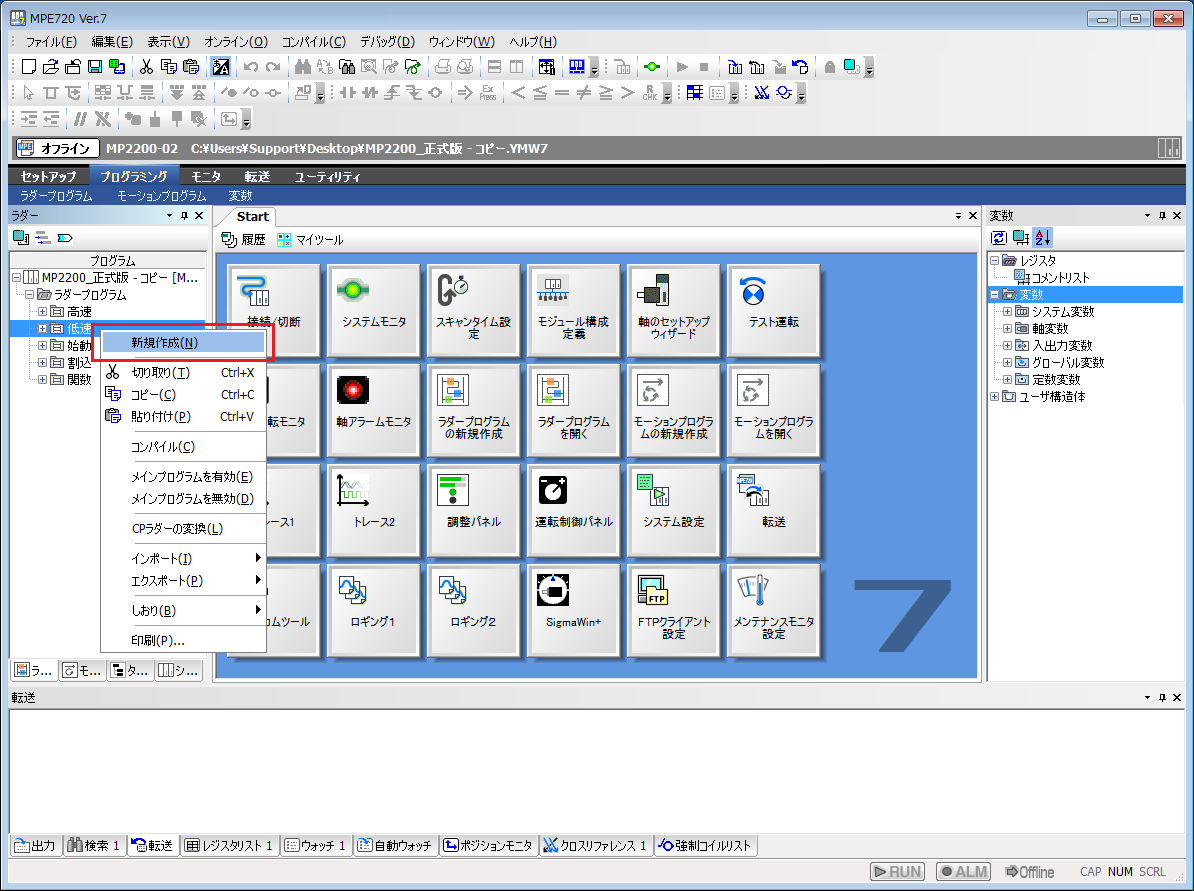
Task: Click the マイツール button on Start page
Action: click(310, 240)
